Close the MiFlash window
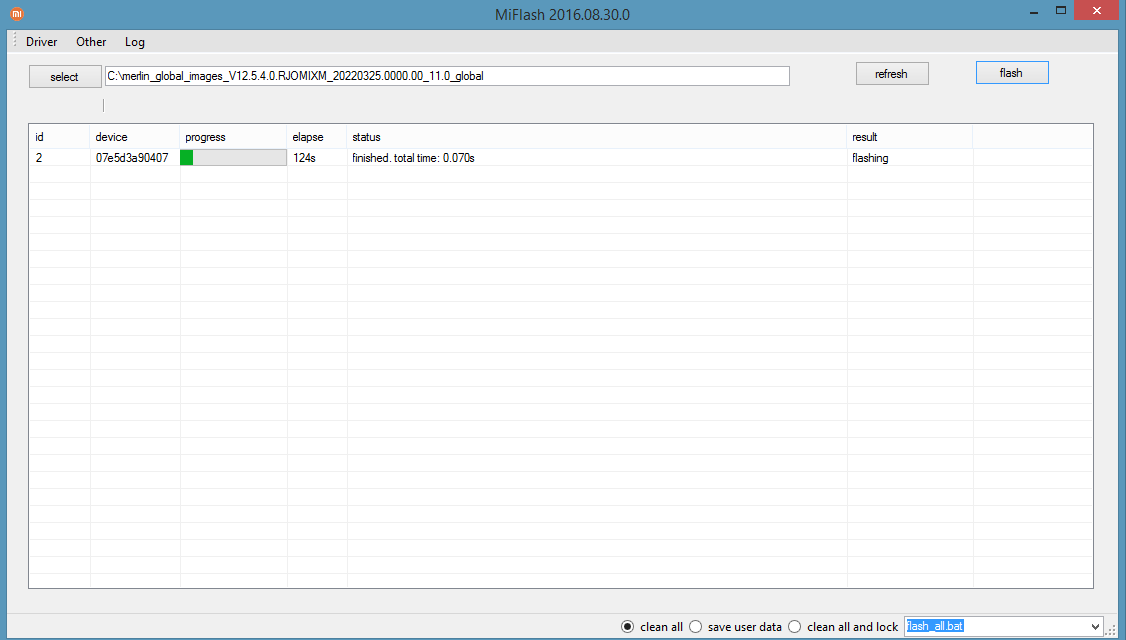 (1097, 11)
